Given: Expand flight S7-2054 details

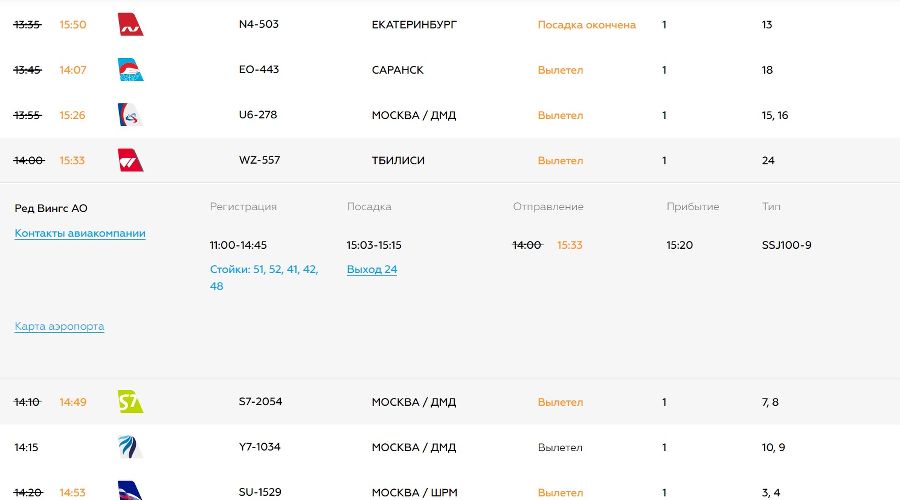Looking at the screenshot, I should point(260,402).
